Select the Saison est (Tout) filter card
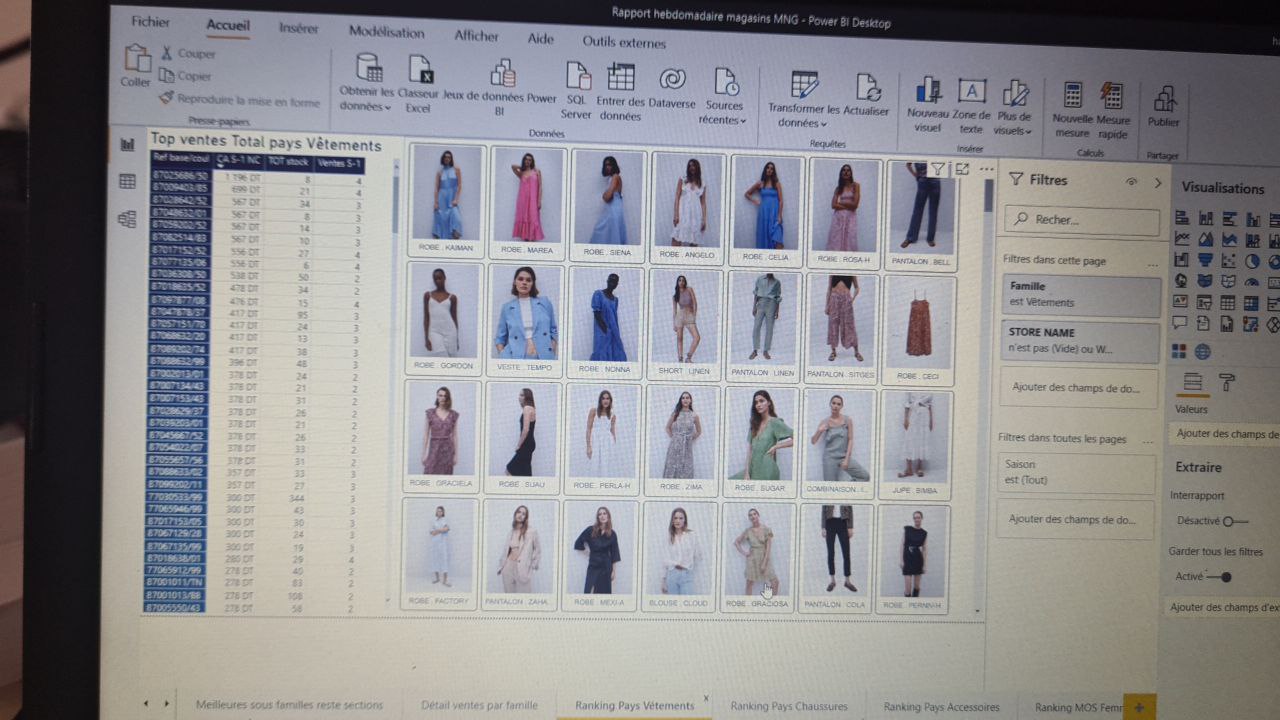Image resolution: width=1280 pixels, height=720 pixels. tap(1076, 472)
